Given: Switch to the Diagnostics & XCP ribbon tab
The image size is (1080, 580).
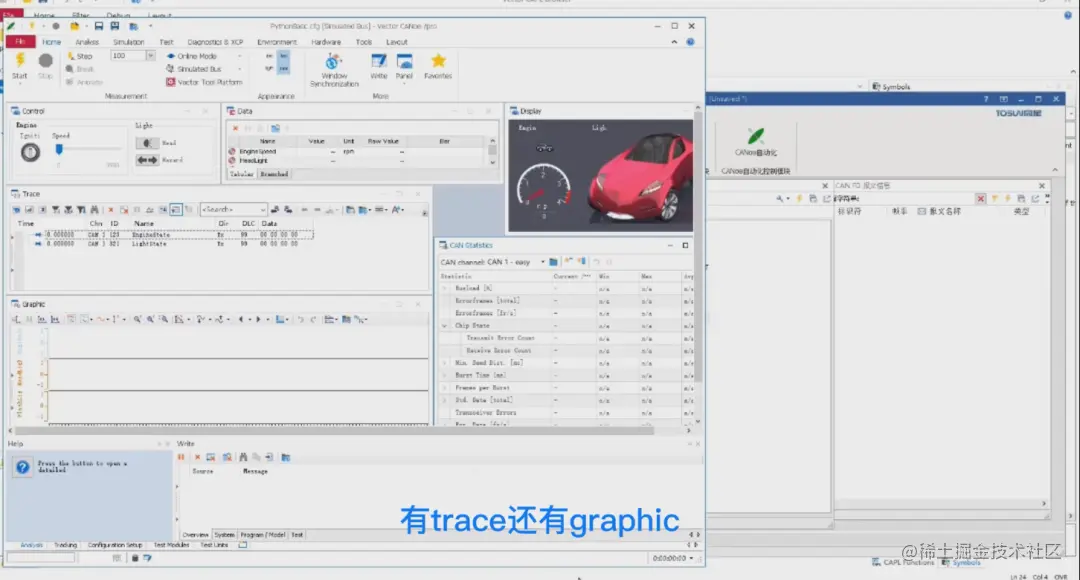Looking at the screenshot, I should (x=215, y=42).
